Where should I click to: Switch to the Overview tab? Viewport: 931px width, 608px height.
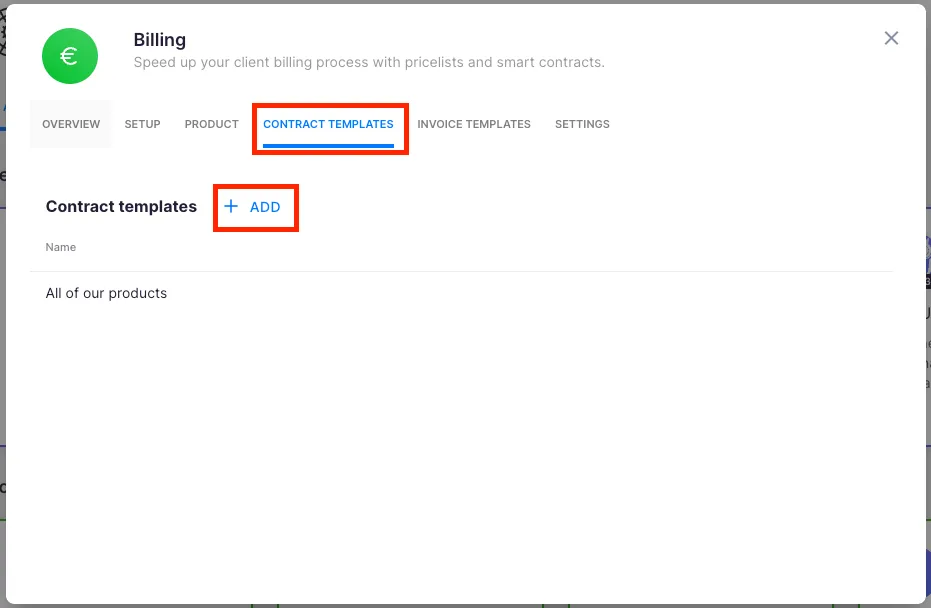(71, 124)
